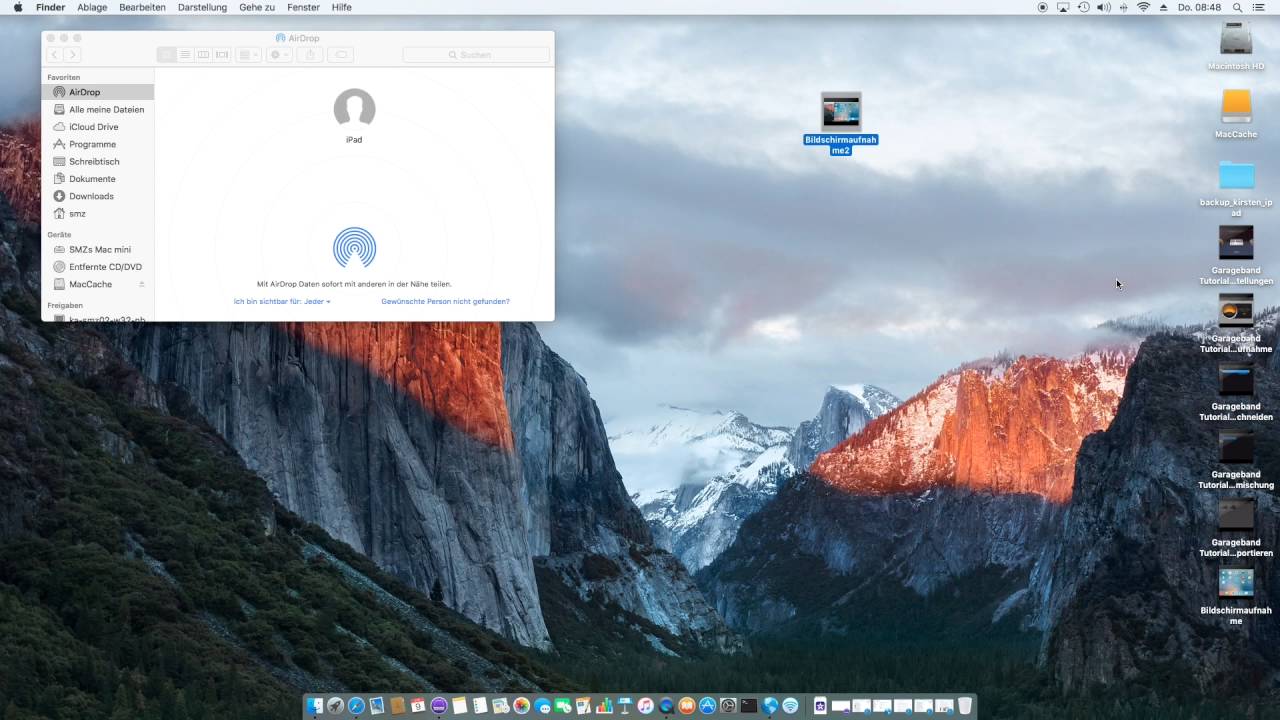Select Garageband Tutorial...portieren file
This screenshot has height=720, width=1280.
1236,527
